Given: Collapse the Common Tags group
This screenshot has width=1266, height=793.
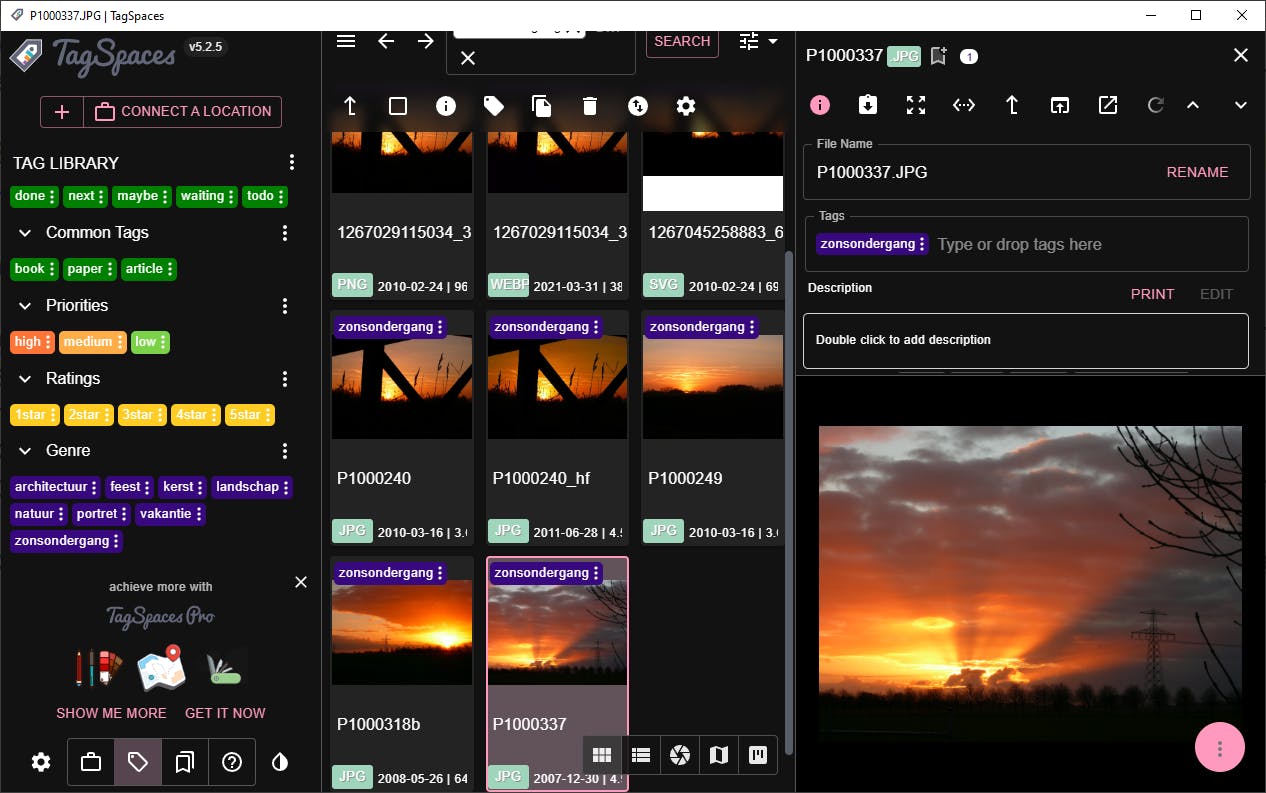Looking at the screenshot, I should pyautogui.click(x=25, y=232).
